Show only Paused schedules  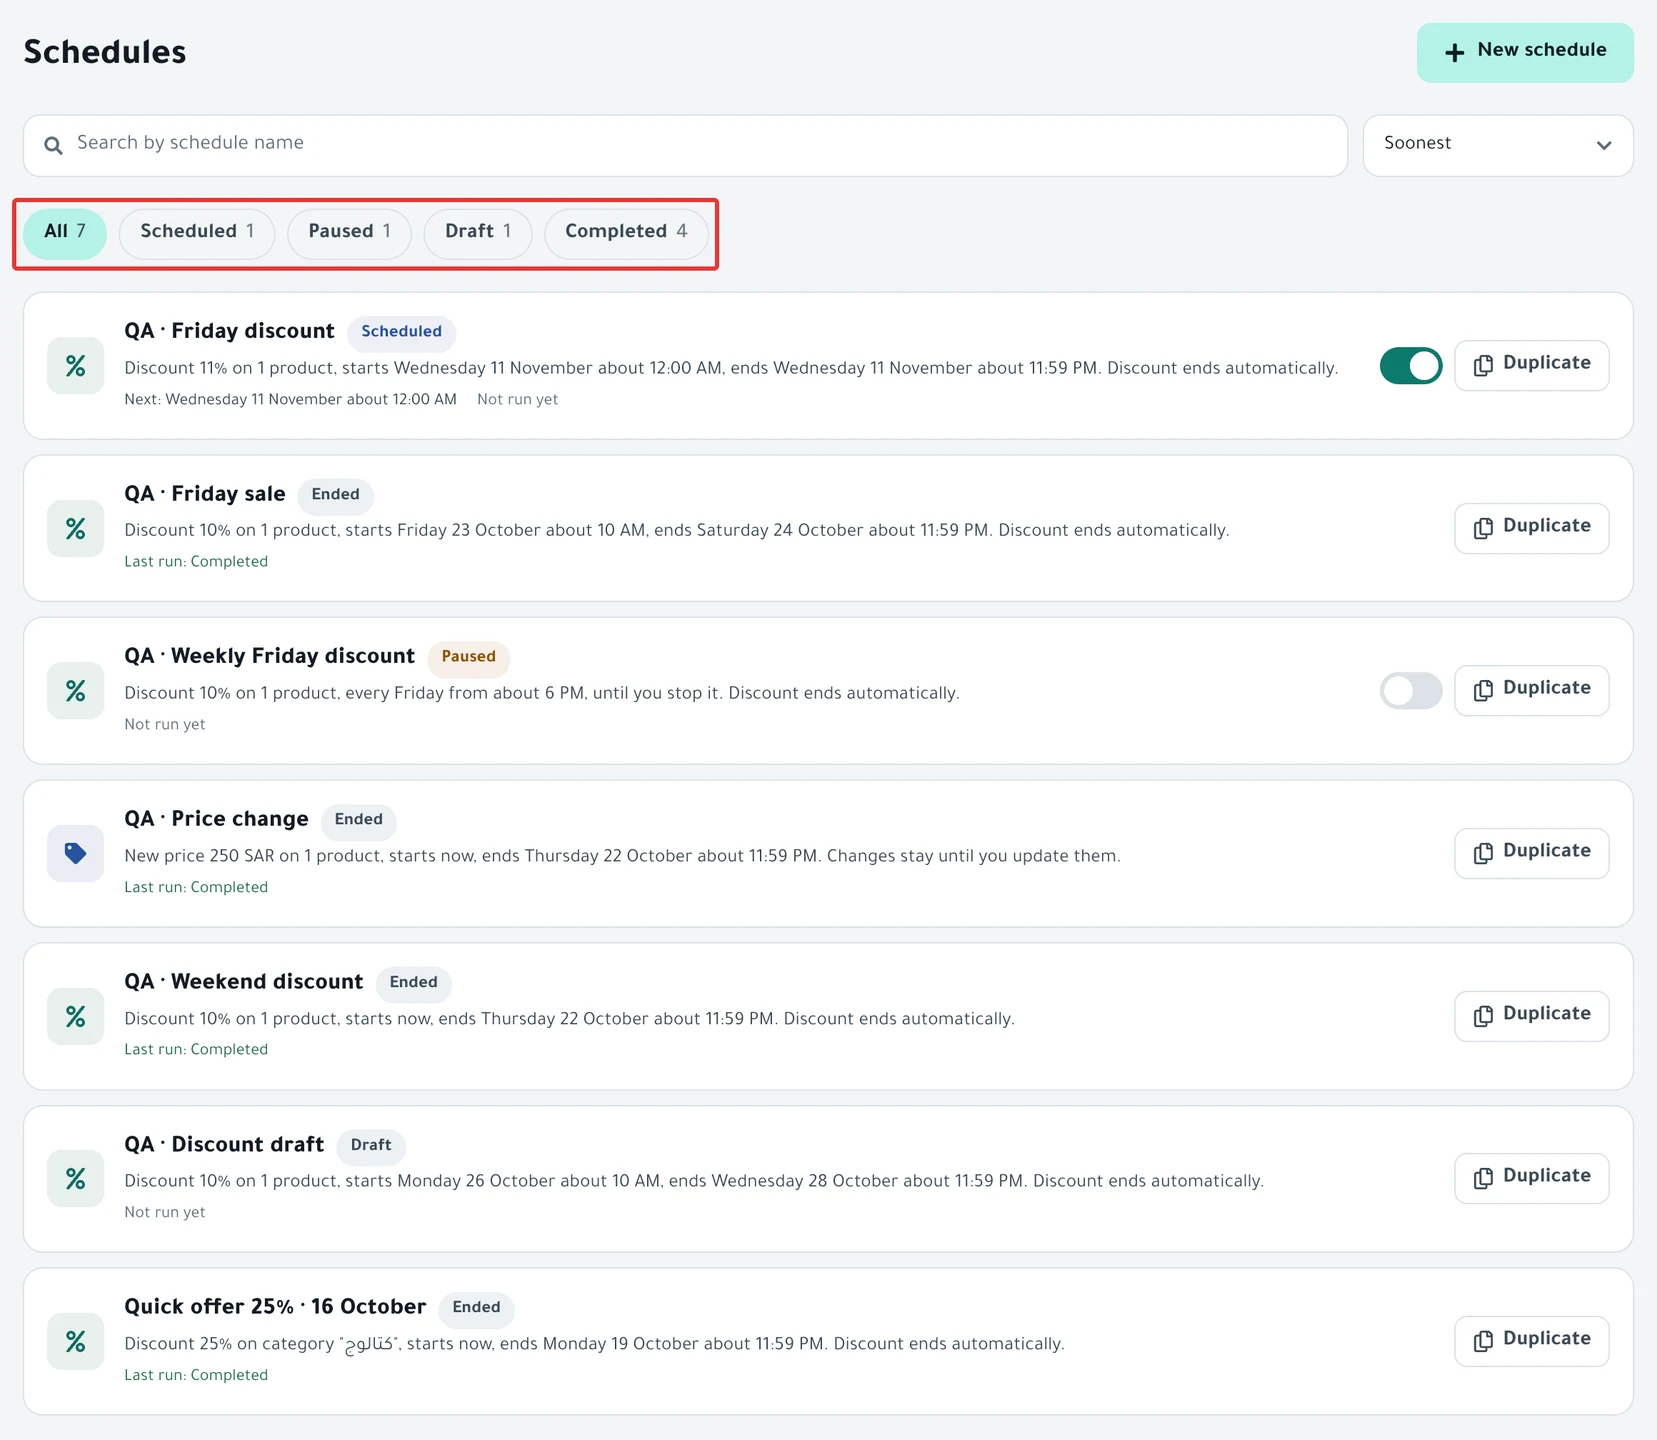(x=349, y=234)
